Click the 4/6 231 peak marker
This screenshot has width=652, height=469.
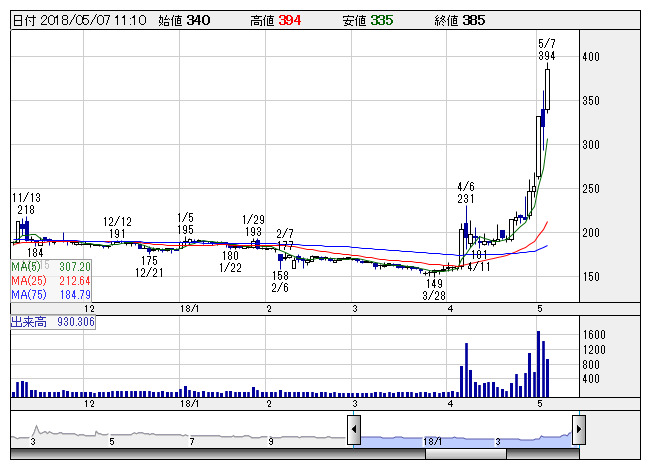[x=465, y=193]
